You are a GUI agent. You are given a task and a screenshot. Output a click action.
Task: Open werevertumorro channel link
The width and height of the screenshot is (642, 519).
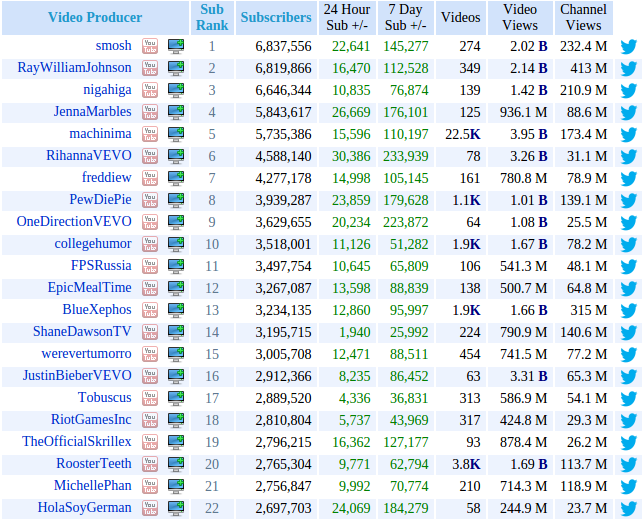[86, 354]
